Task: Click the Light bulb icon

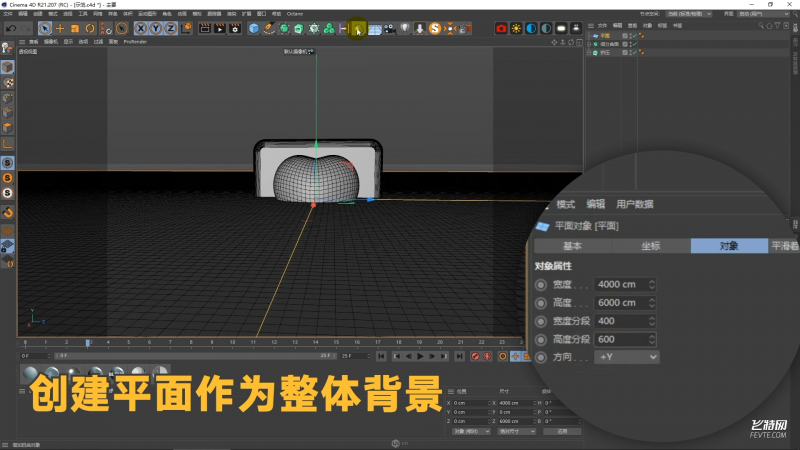Action: (405, 29)
